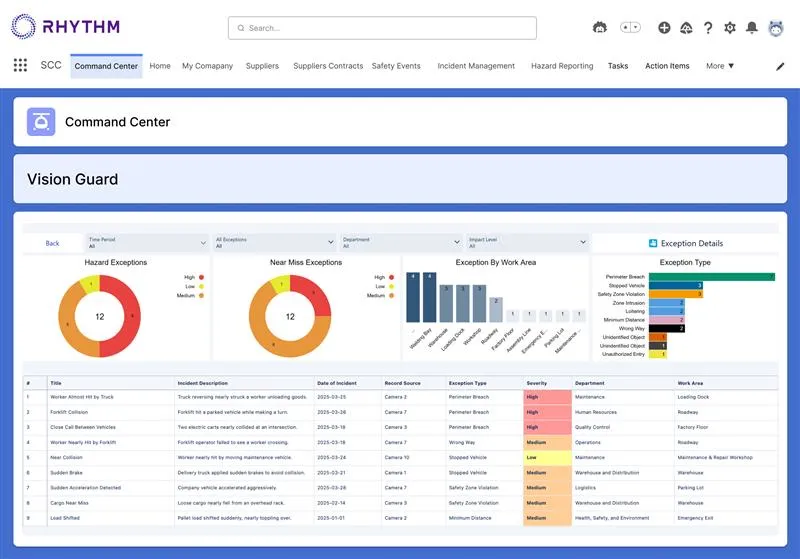Image resolution: width=800 pixels, height=559 pixels.
Task: Expand the More navigation menu
Action: pos(720,66)
